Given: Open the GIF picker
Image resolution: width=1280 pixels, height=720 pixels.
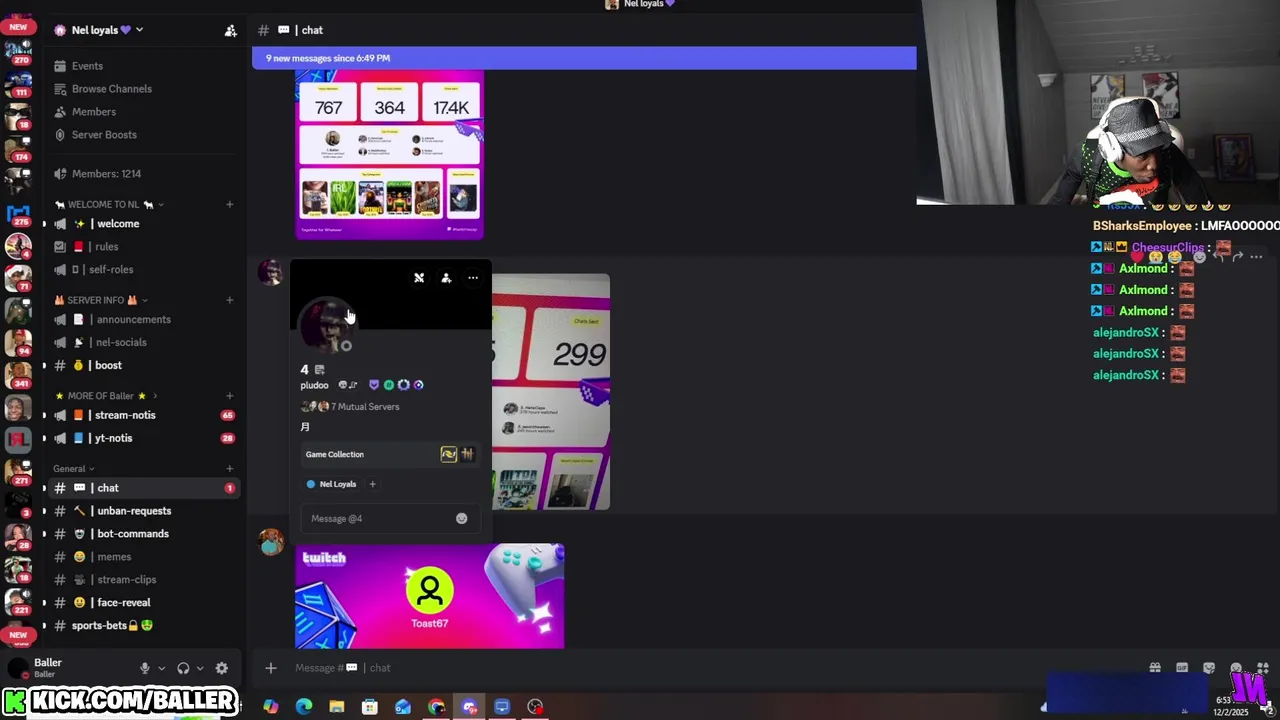Looking at the screenshot, I should (x=1182, y=668).
